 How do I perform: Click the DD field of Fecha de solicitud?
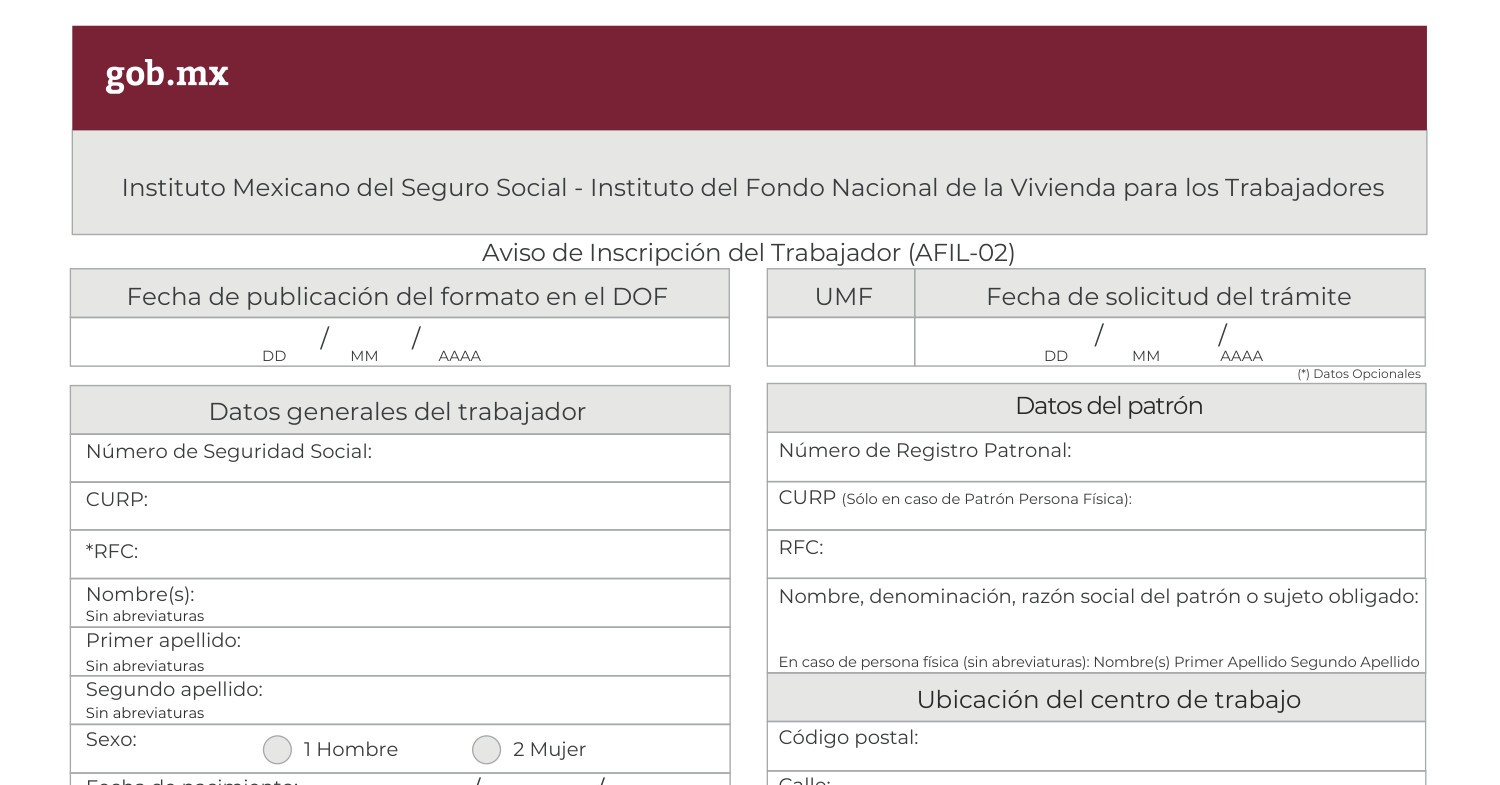[x=1056, y=340]
